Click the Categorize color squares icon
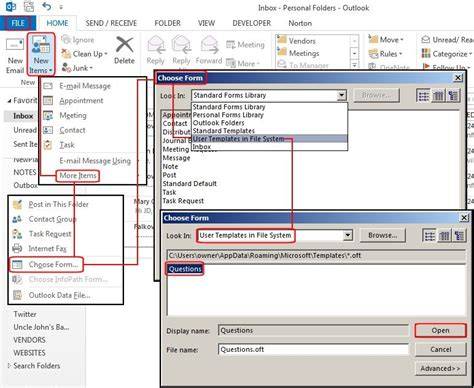 [x=426, y=53]
